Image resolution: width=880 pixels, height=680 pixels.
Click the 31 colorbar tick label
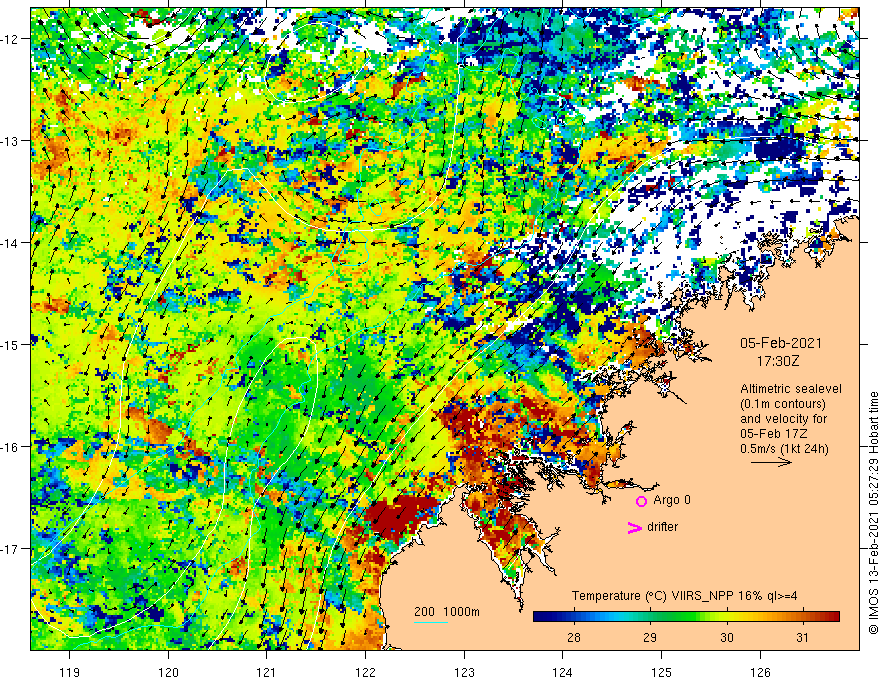click(x=803, y=638)
